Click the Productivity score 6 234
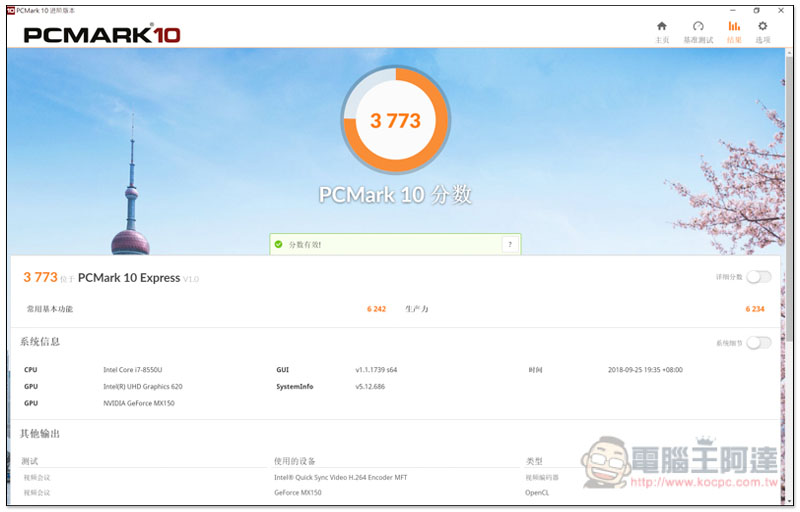 pyautogui.click(x=755, y=309)
